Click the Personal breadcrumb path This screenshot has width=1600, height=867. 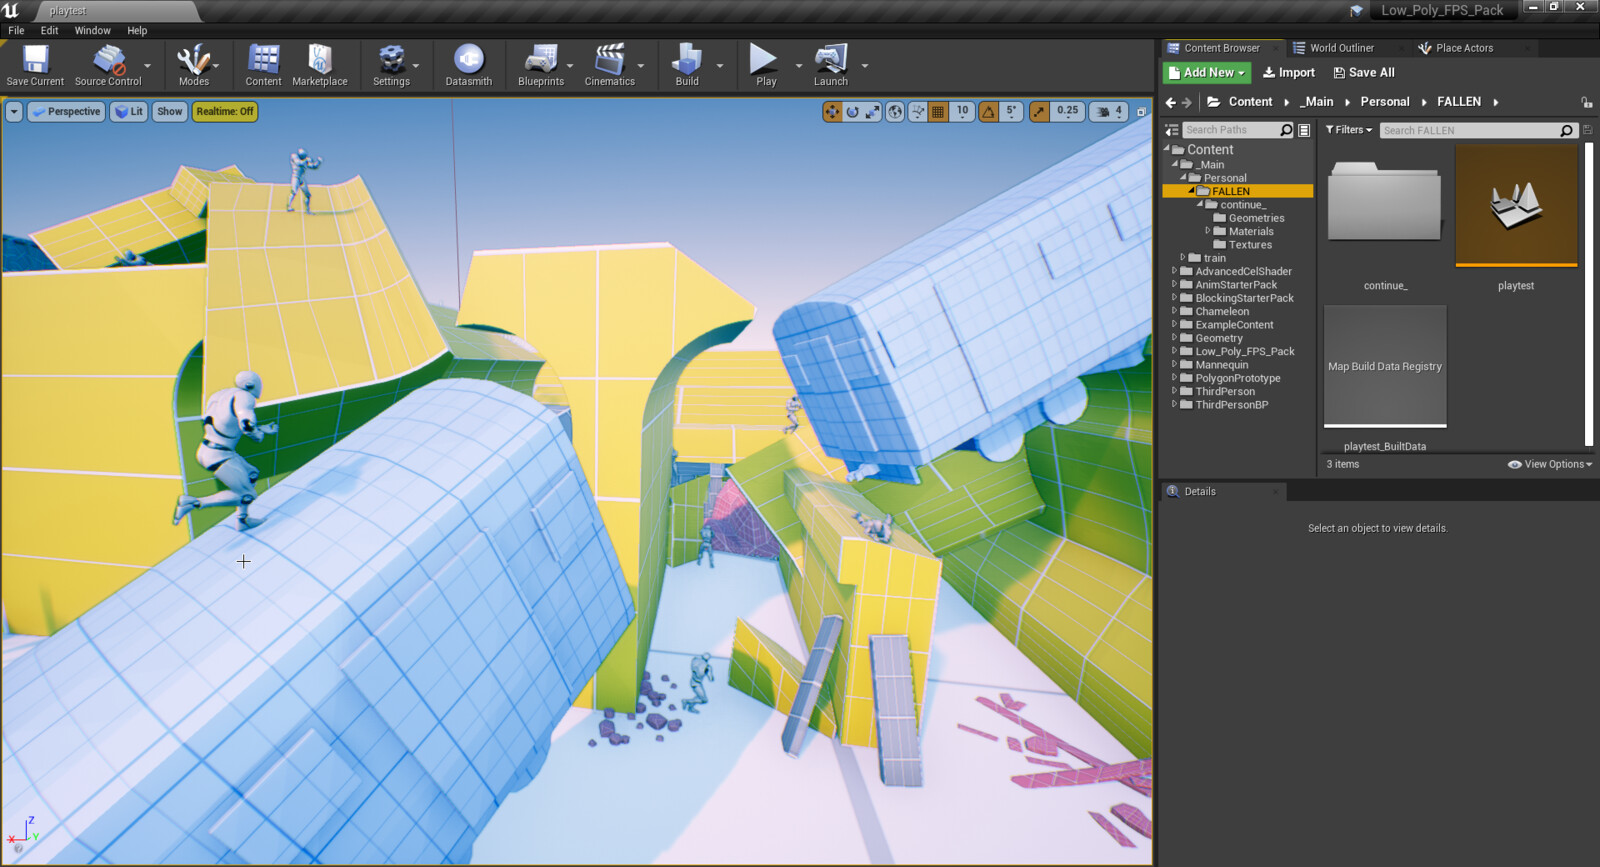[1385, 102]
